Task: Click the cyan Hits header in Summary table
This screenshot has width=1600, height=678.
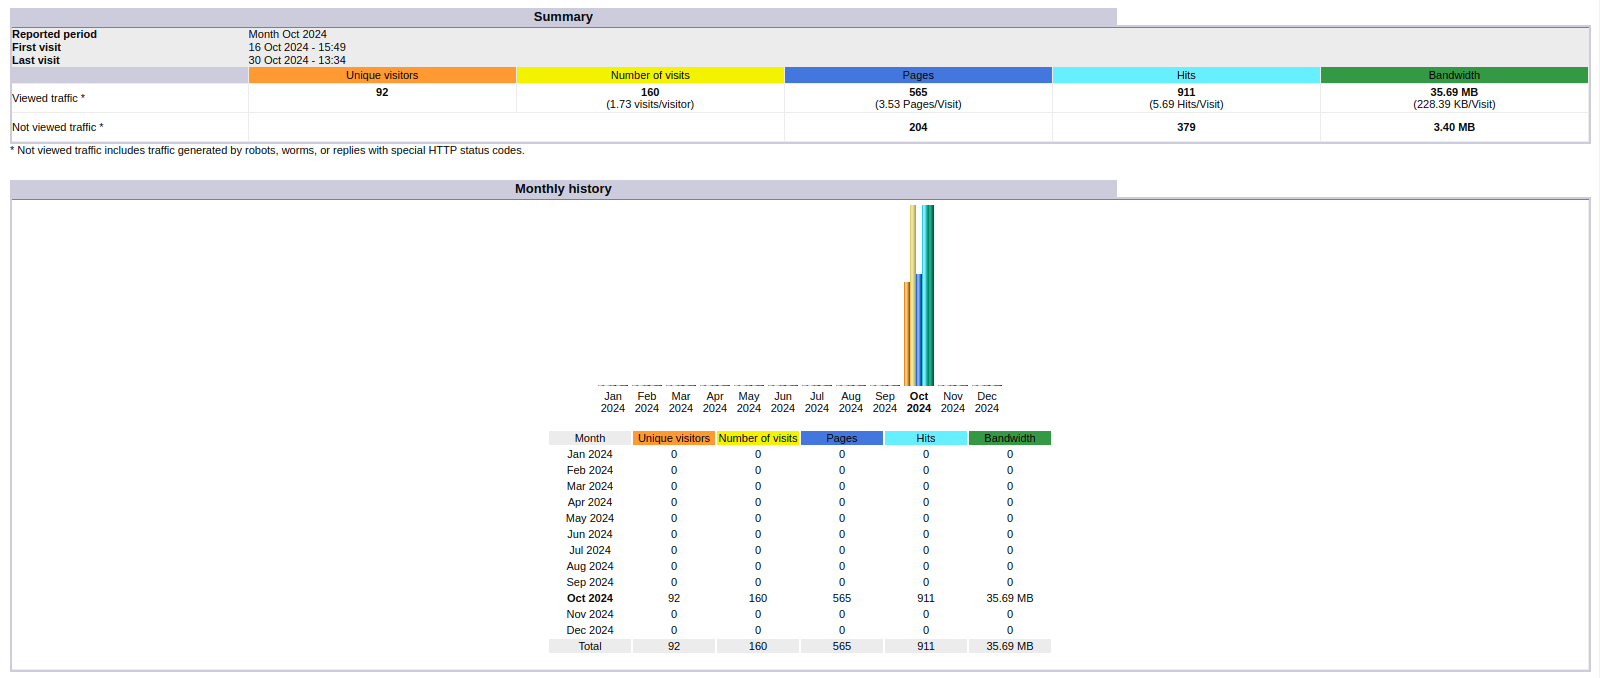Action: point(1186,75)
